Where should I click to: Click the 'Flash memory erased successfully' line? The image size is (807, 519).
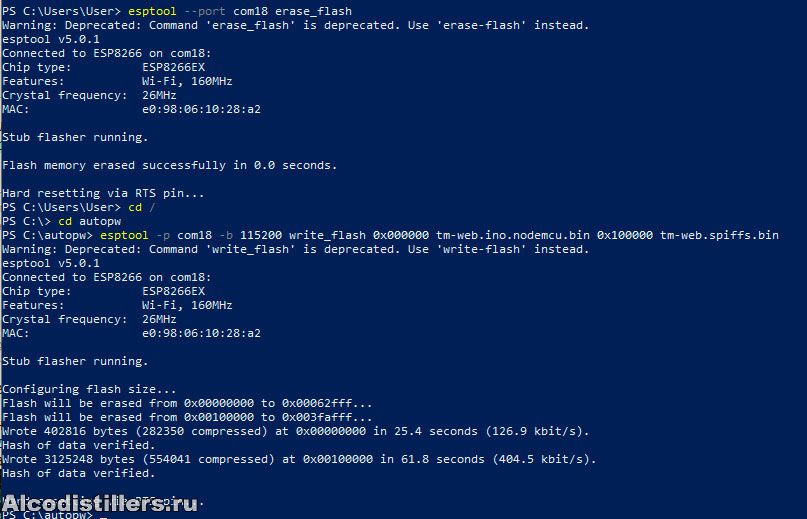coord(169,165)
